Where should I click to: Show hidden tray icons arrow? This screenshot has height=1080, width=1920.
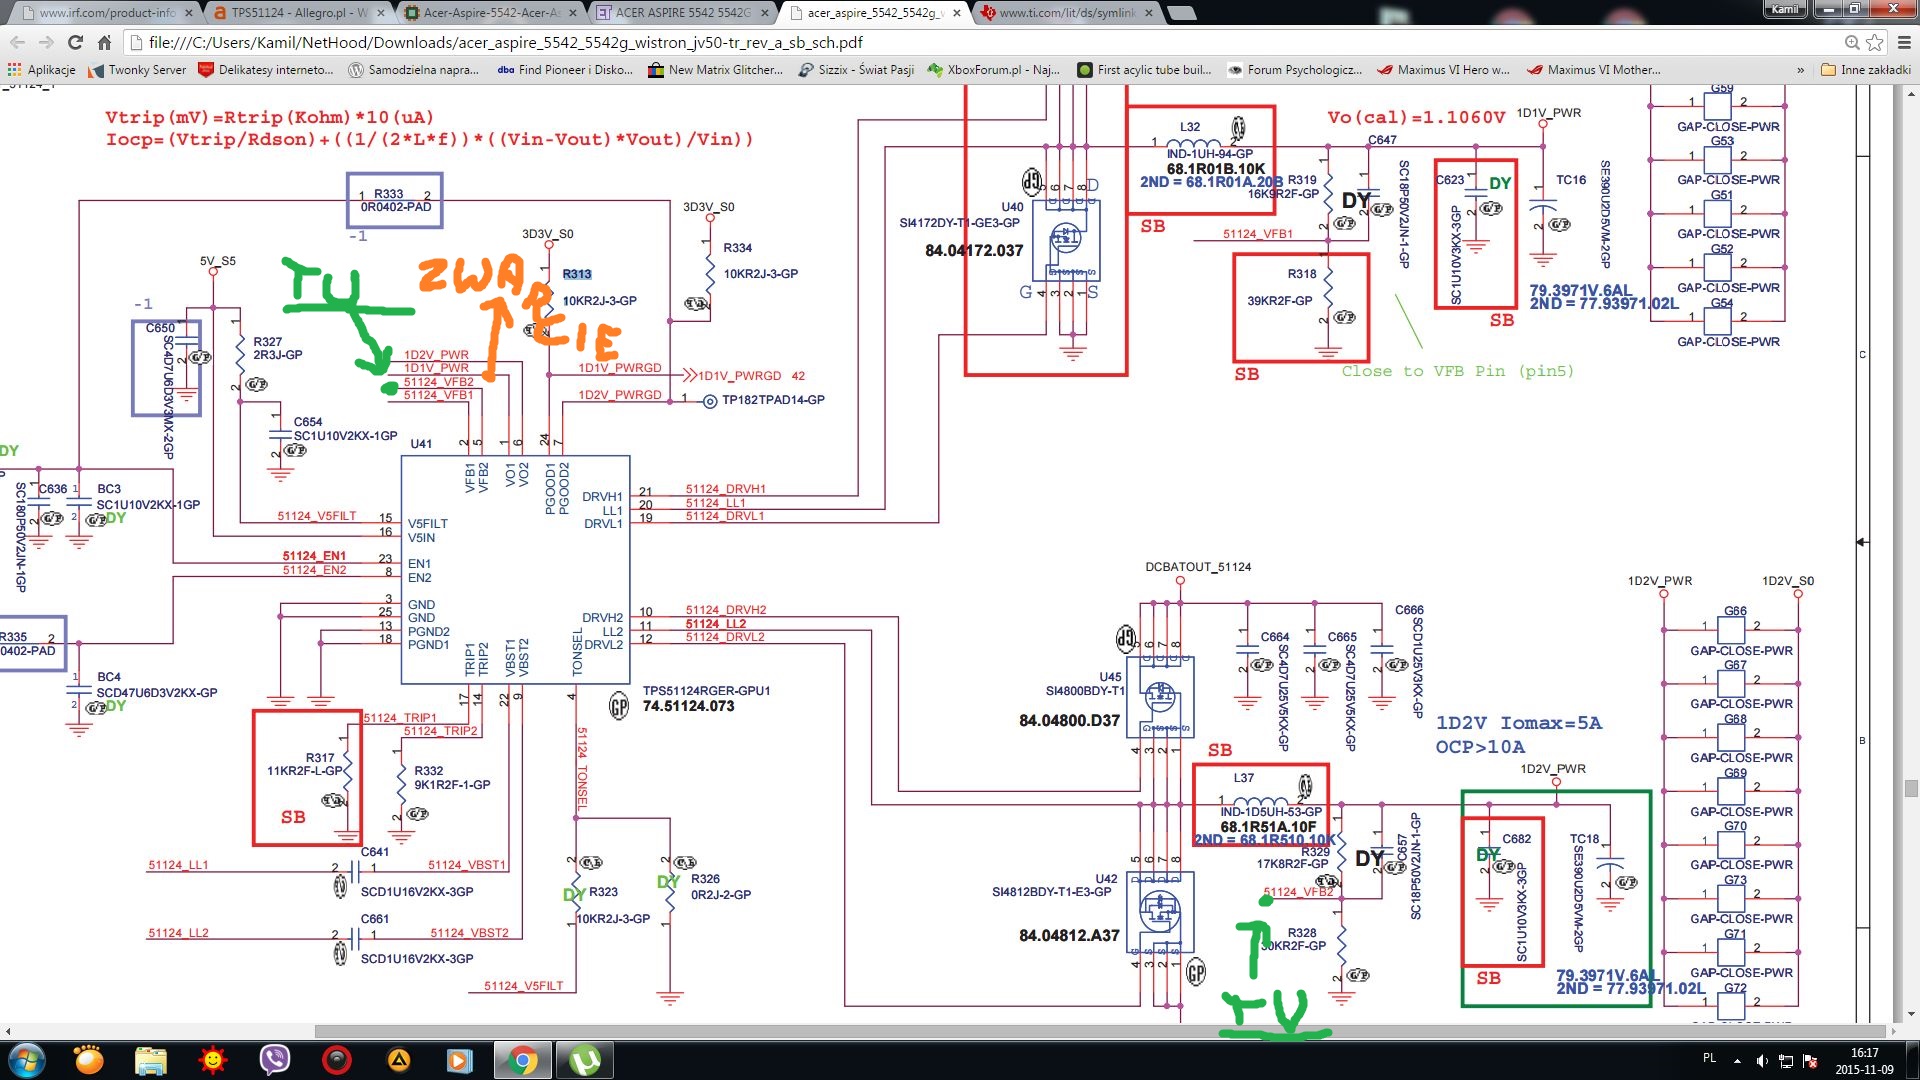tap(1737, 1060)
